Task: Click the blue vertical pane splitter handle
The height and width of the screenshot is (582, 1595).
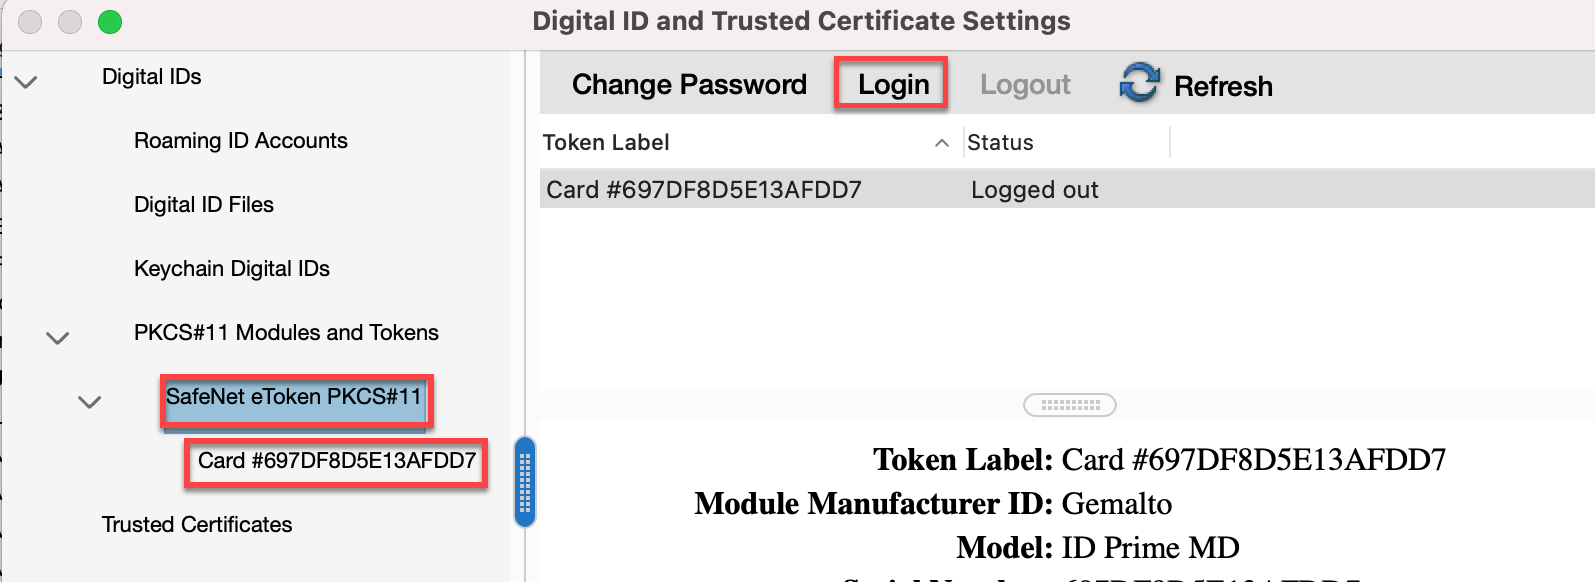Action: coord(525,482)
